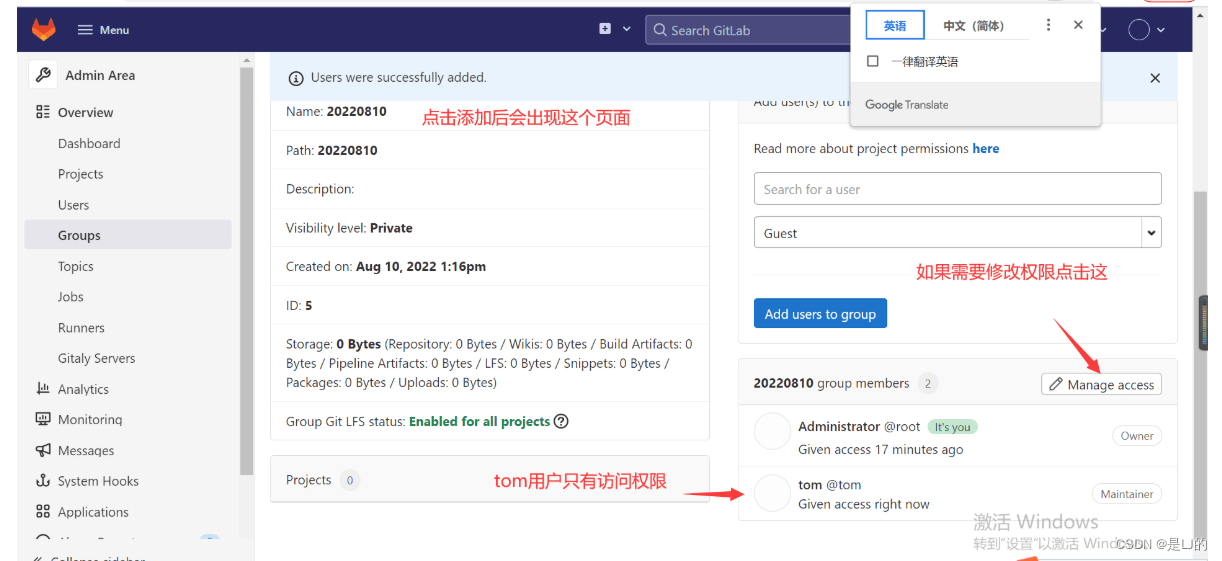Click the Monitoring monitor icon
Screen dimensions: 1222x561
pyautogui.click(x=43, y=420)
